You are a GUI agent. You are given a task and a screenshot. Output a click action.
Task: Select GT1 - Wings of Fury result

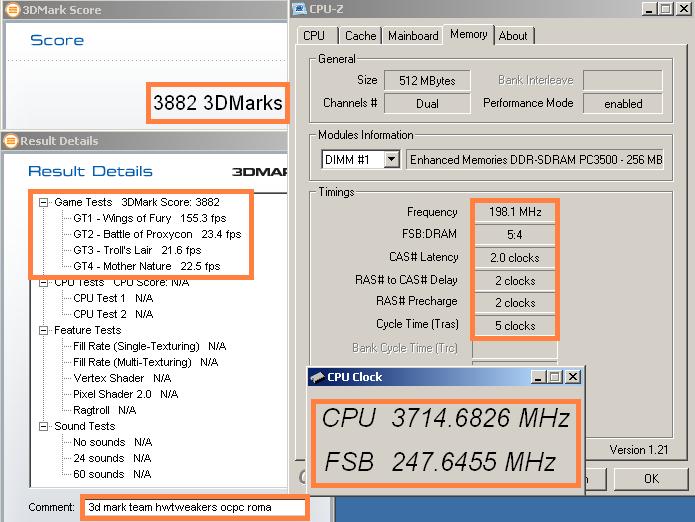[x=150, y=218]
